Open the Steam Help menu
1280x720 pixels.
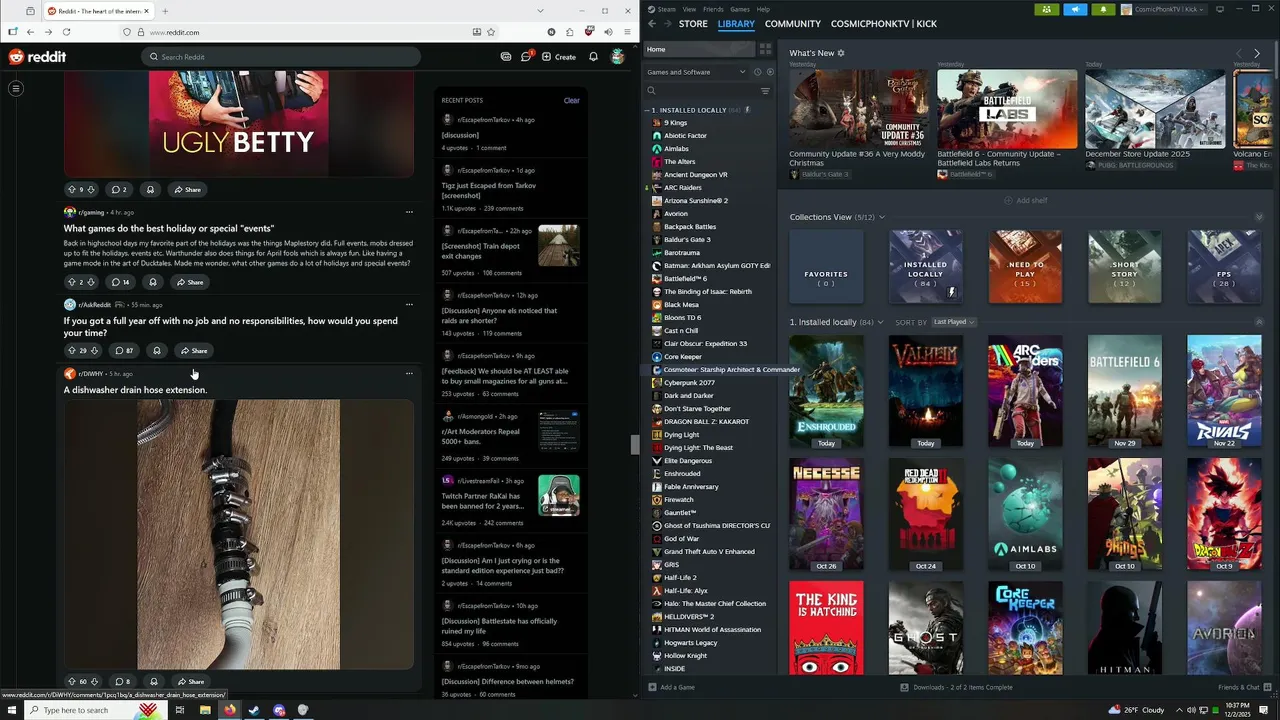coord(763,9)
